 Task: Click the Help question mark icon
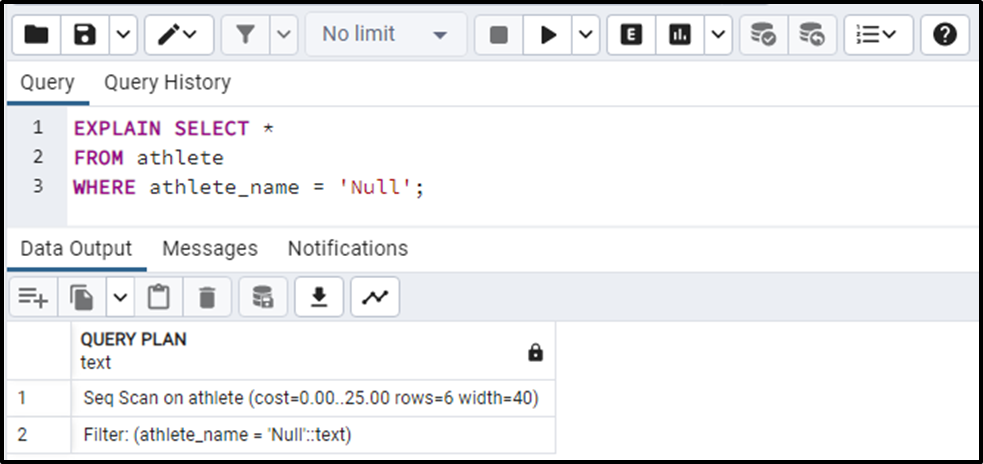point(944,35)
